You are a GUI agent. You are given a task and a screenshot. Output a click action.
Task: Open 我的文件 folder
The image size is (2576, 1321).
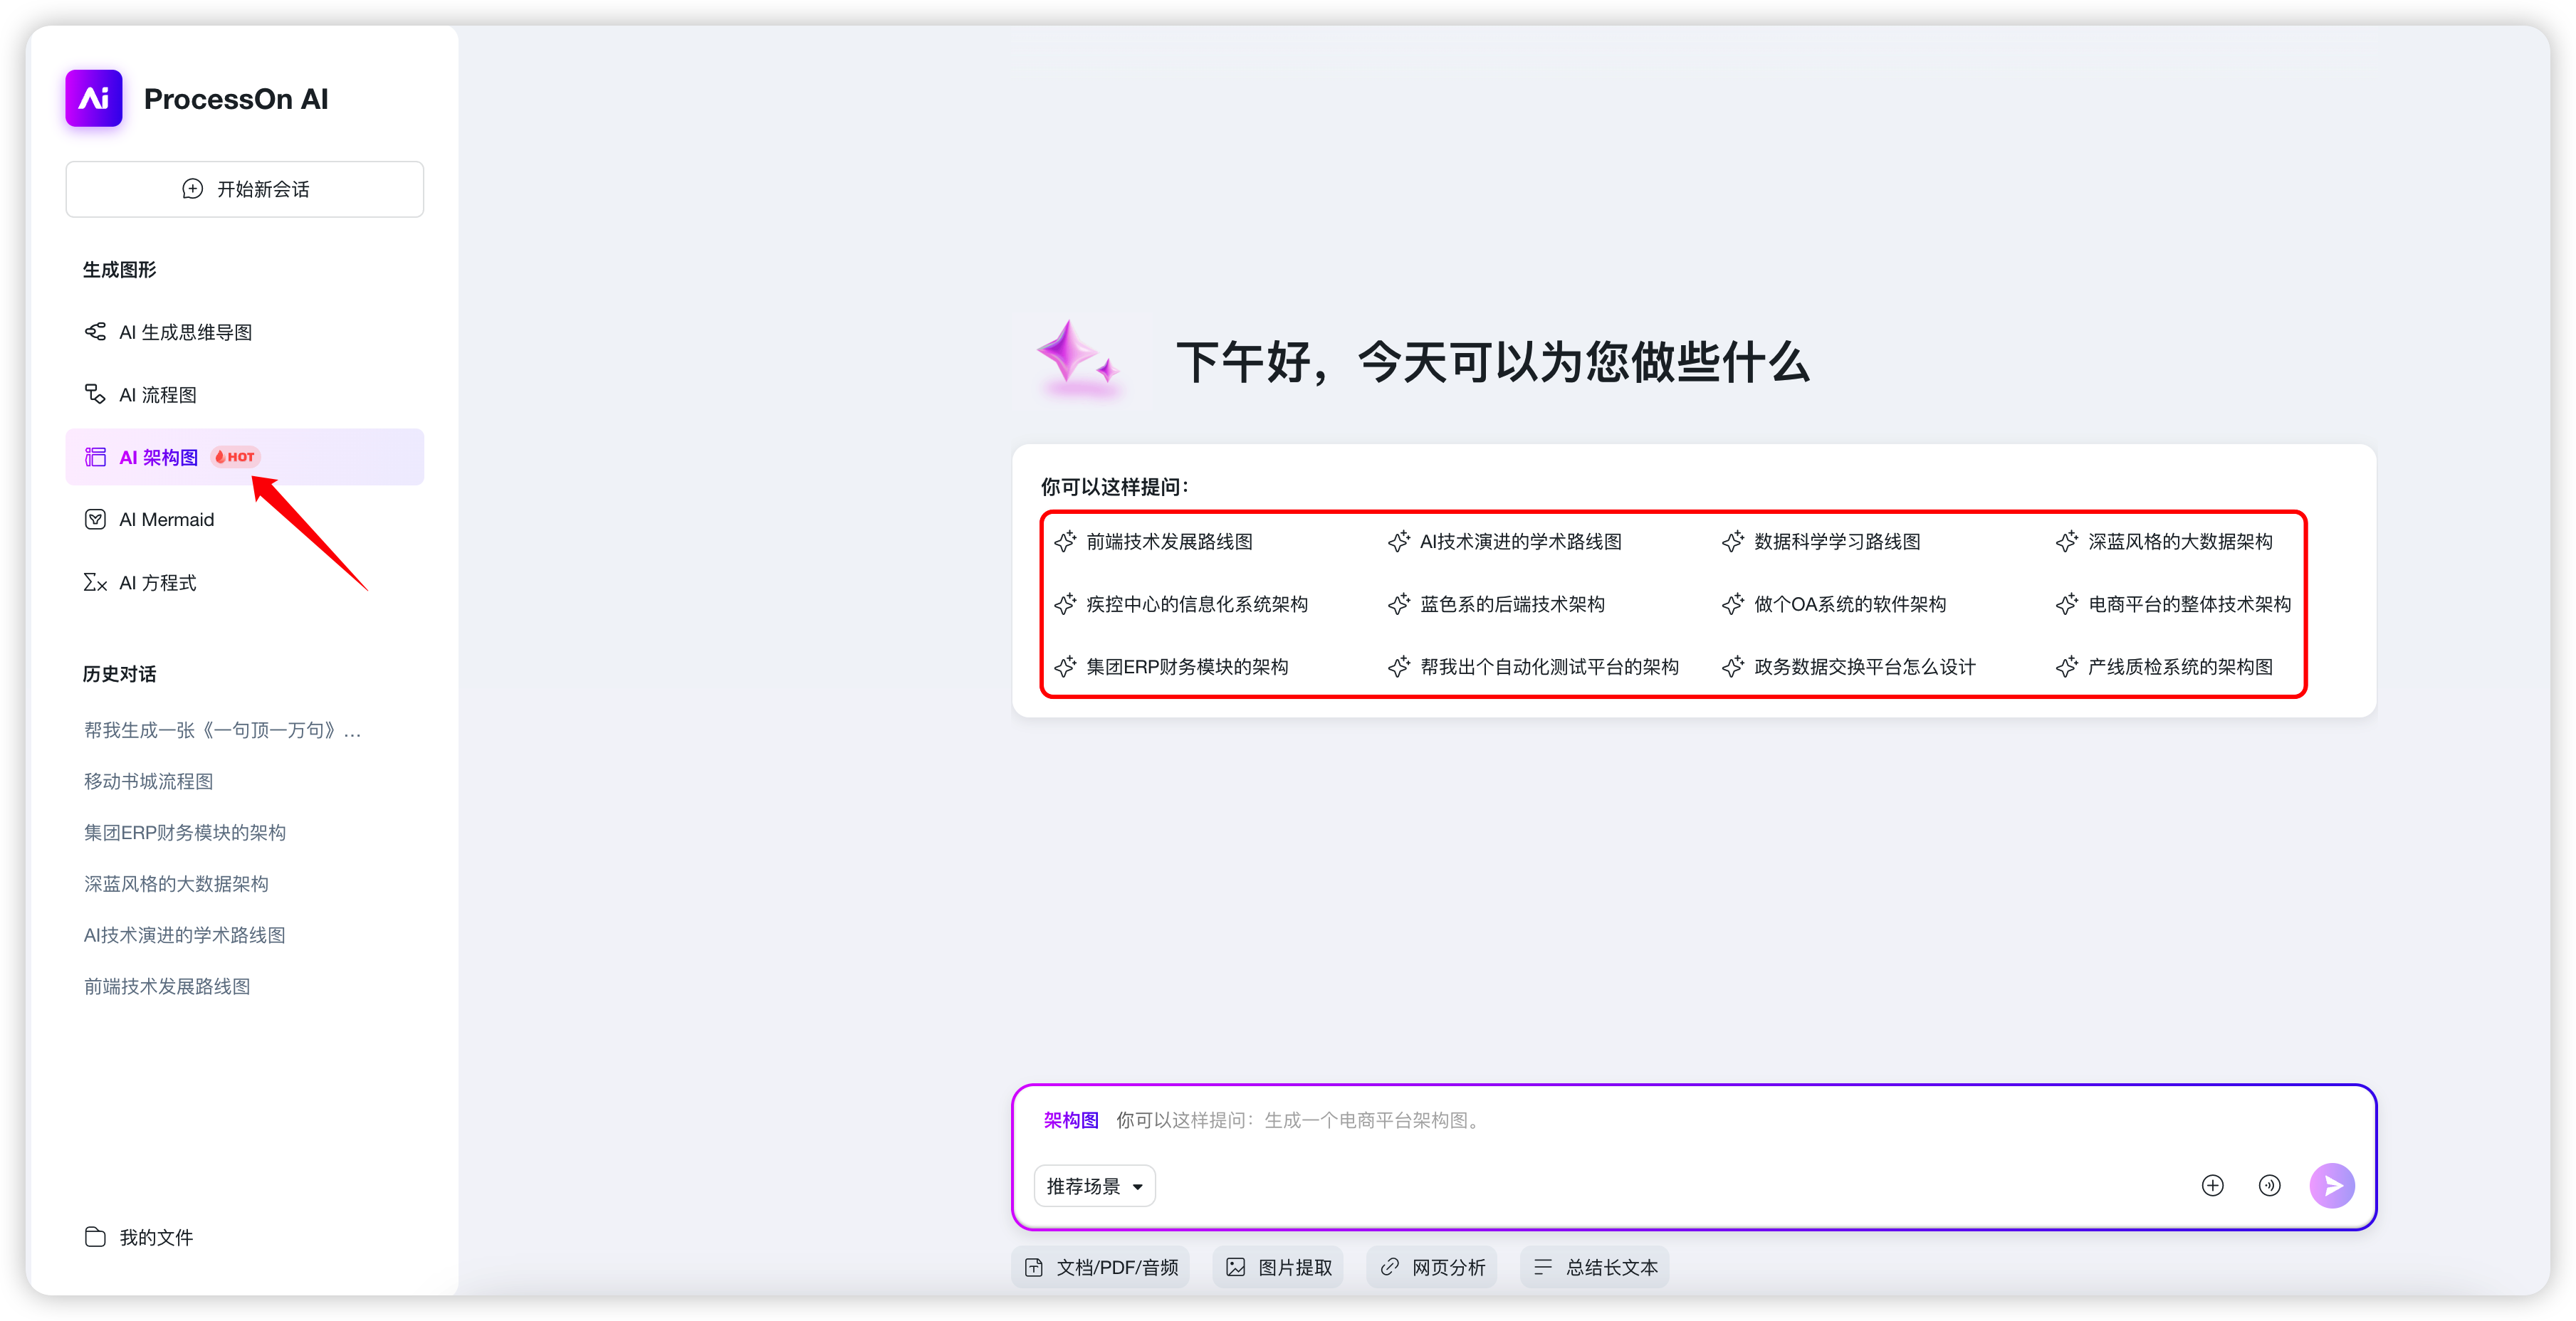[140, 1237]
